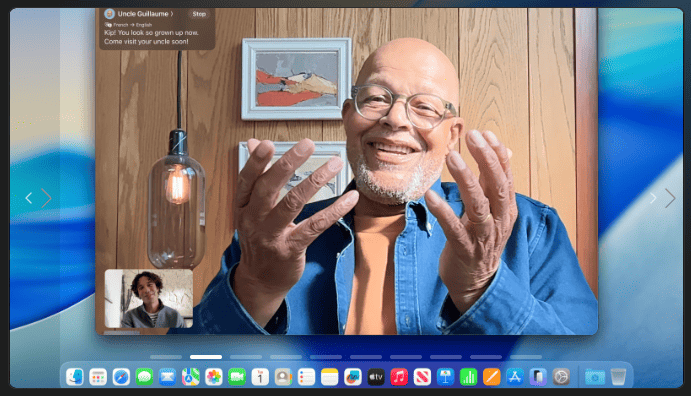Open the News app icon
The height and width of the screenshot is (396, 691).
(422, 377)
